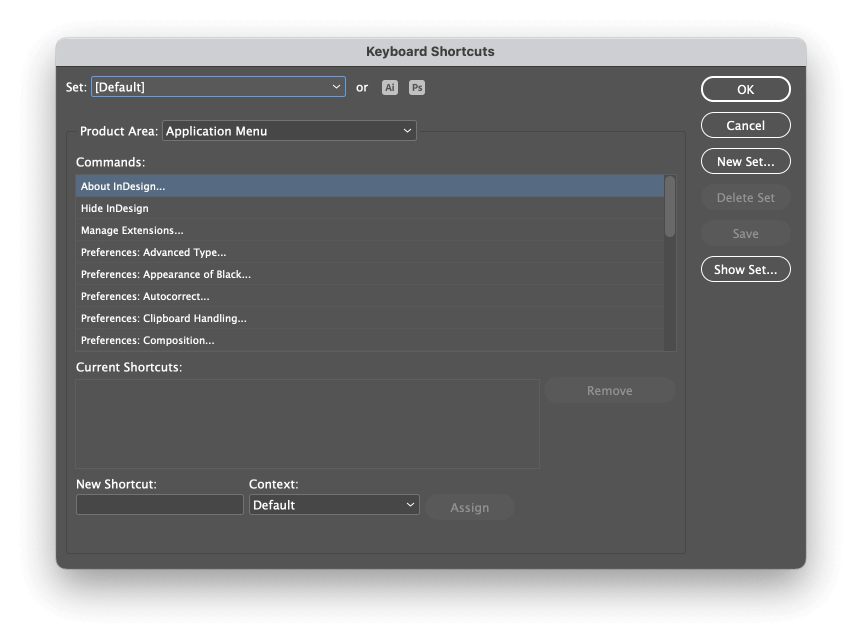The height and width of the screenshot is (643, 862).
Task: Select Preferences: Advanced Type... command
Action: tap(369, 252)
